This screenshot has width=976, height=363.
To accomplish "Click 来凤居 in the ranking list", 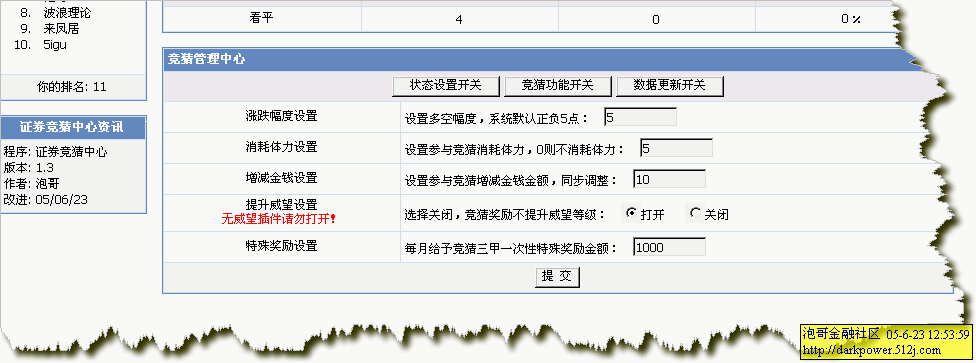I will [62, 29].
